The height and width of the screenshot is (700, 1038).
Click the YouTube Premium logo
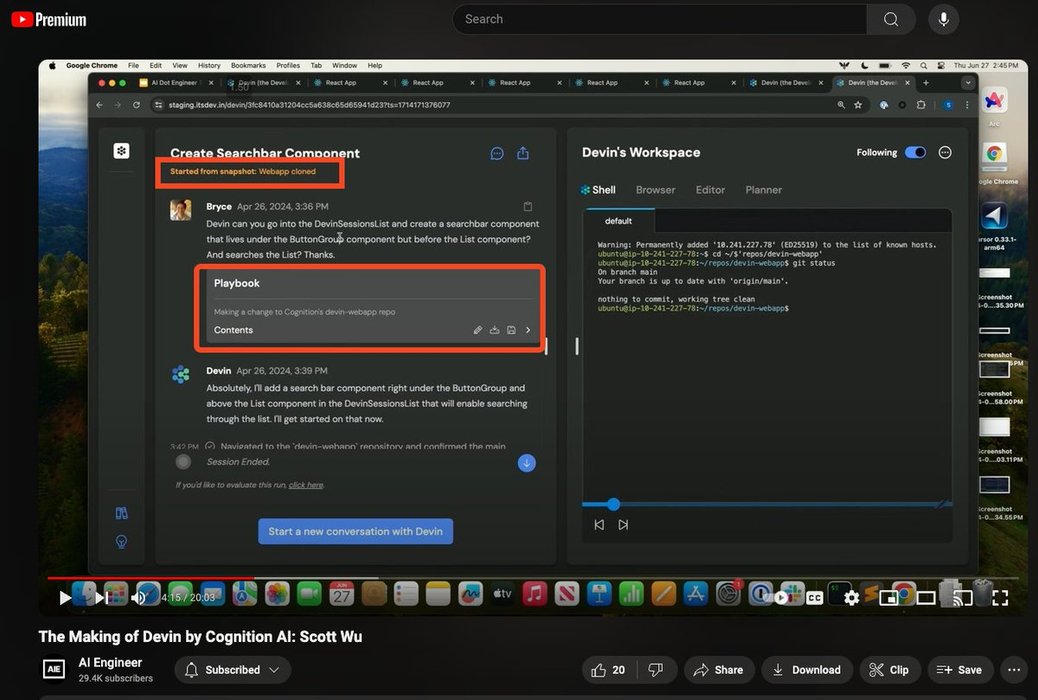[48, 19]
